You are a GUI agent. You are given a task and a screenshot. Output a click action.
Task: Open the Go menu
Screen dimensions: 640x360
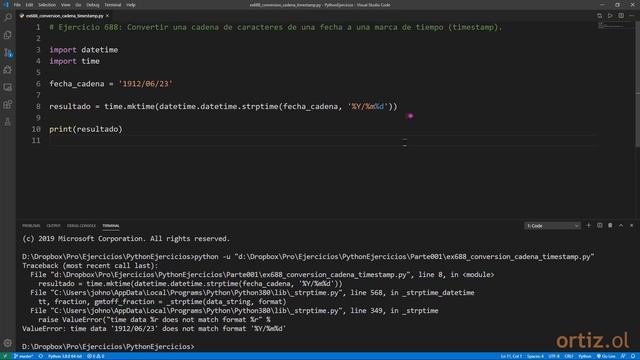point(78,5)
